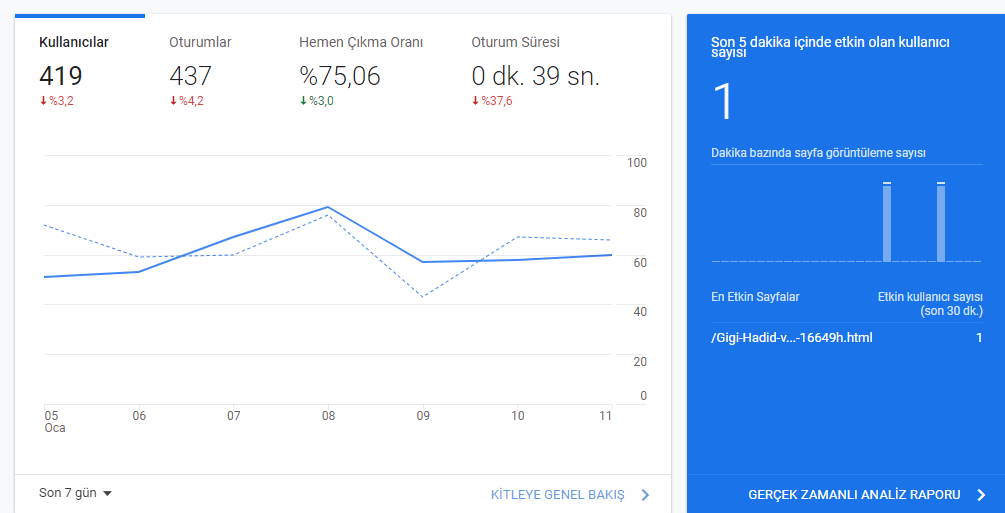Click the green down arrow under %75,06
The width and height of the screenshot is (1005, 513).
303,101
